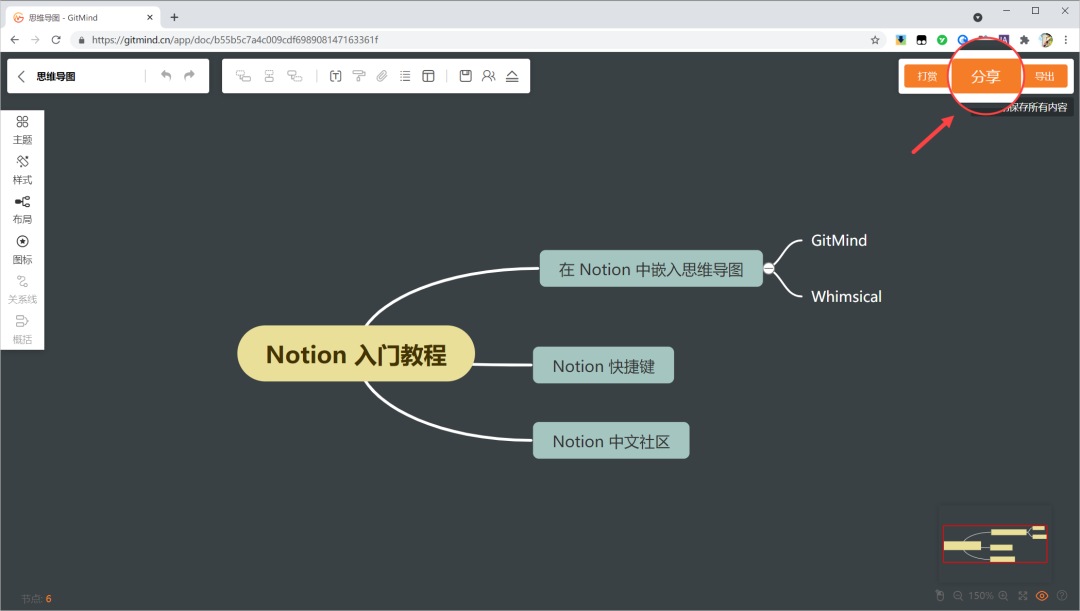Open the 样式 style panel

click(22, 170)
